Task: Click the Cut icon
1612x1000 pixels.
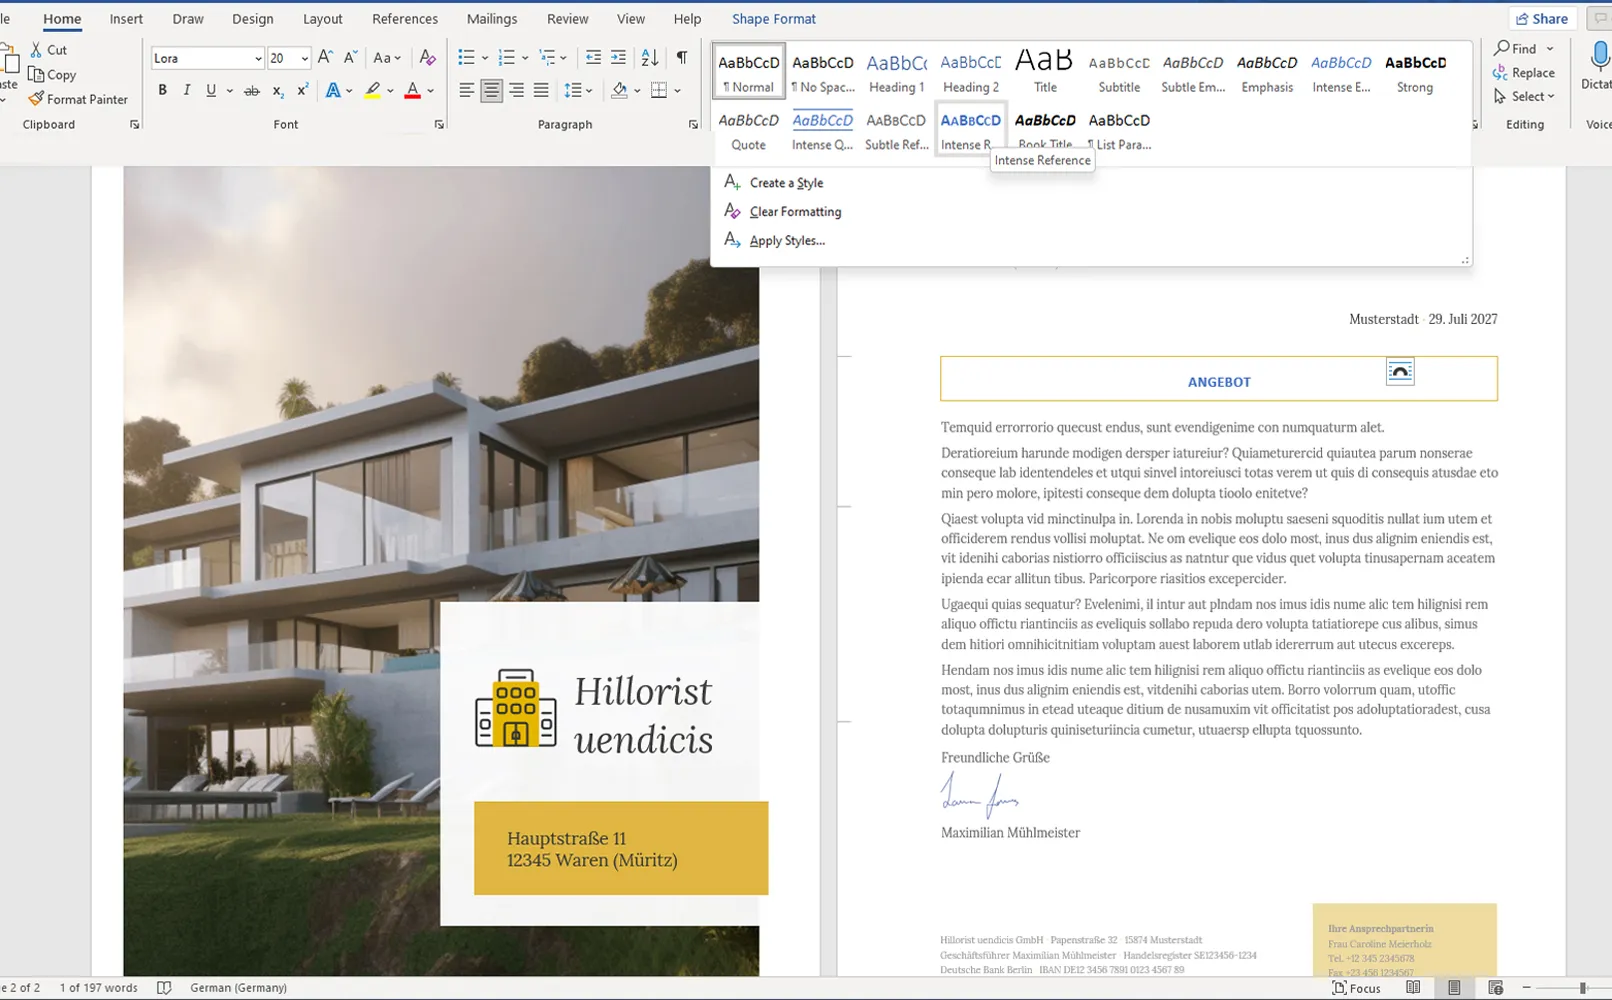Action: point(36,49)
